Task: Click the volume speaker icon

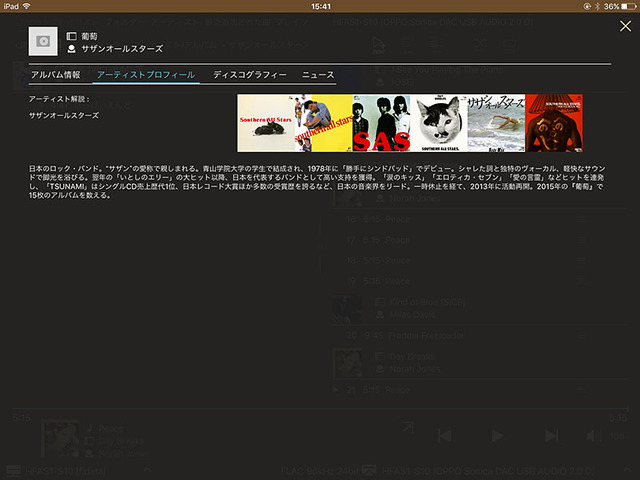Action: pos(592,435)
